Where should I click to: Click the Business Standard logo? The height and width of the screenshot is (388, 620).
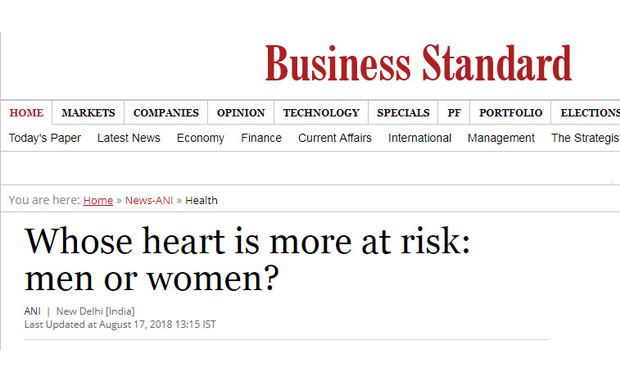coord(418,63)
